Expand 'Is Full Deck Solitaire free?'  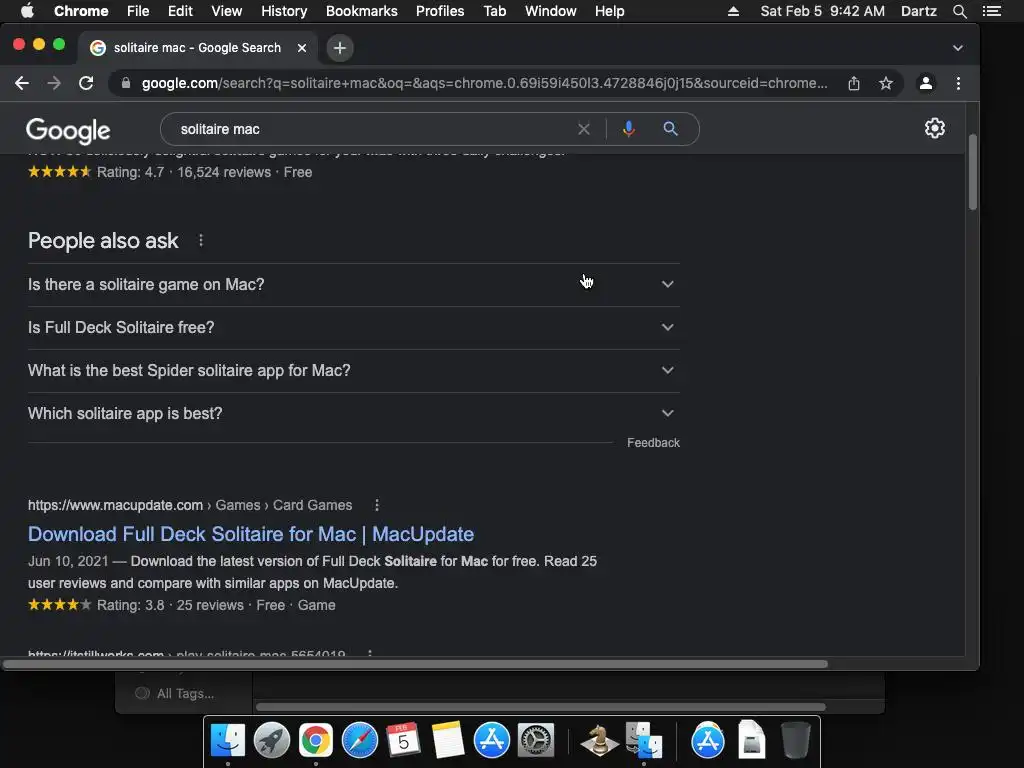coord(353,328)
